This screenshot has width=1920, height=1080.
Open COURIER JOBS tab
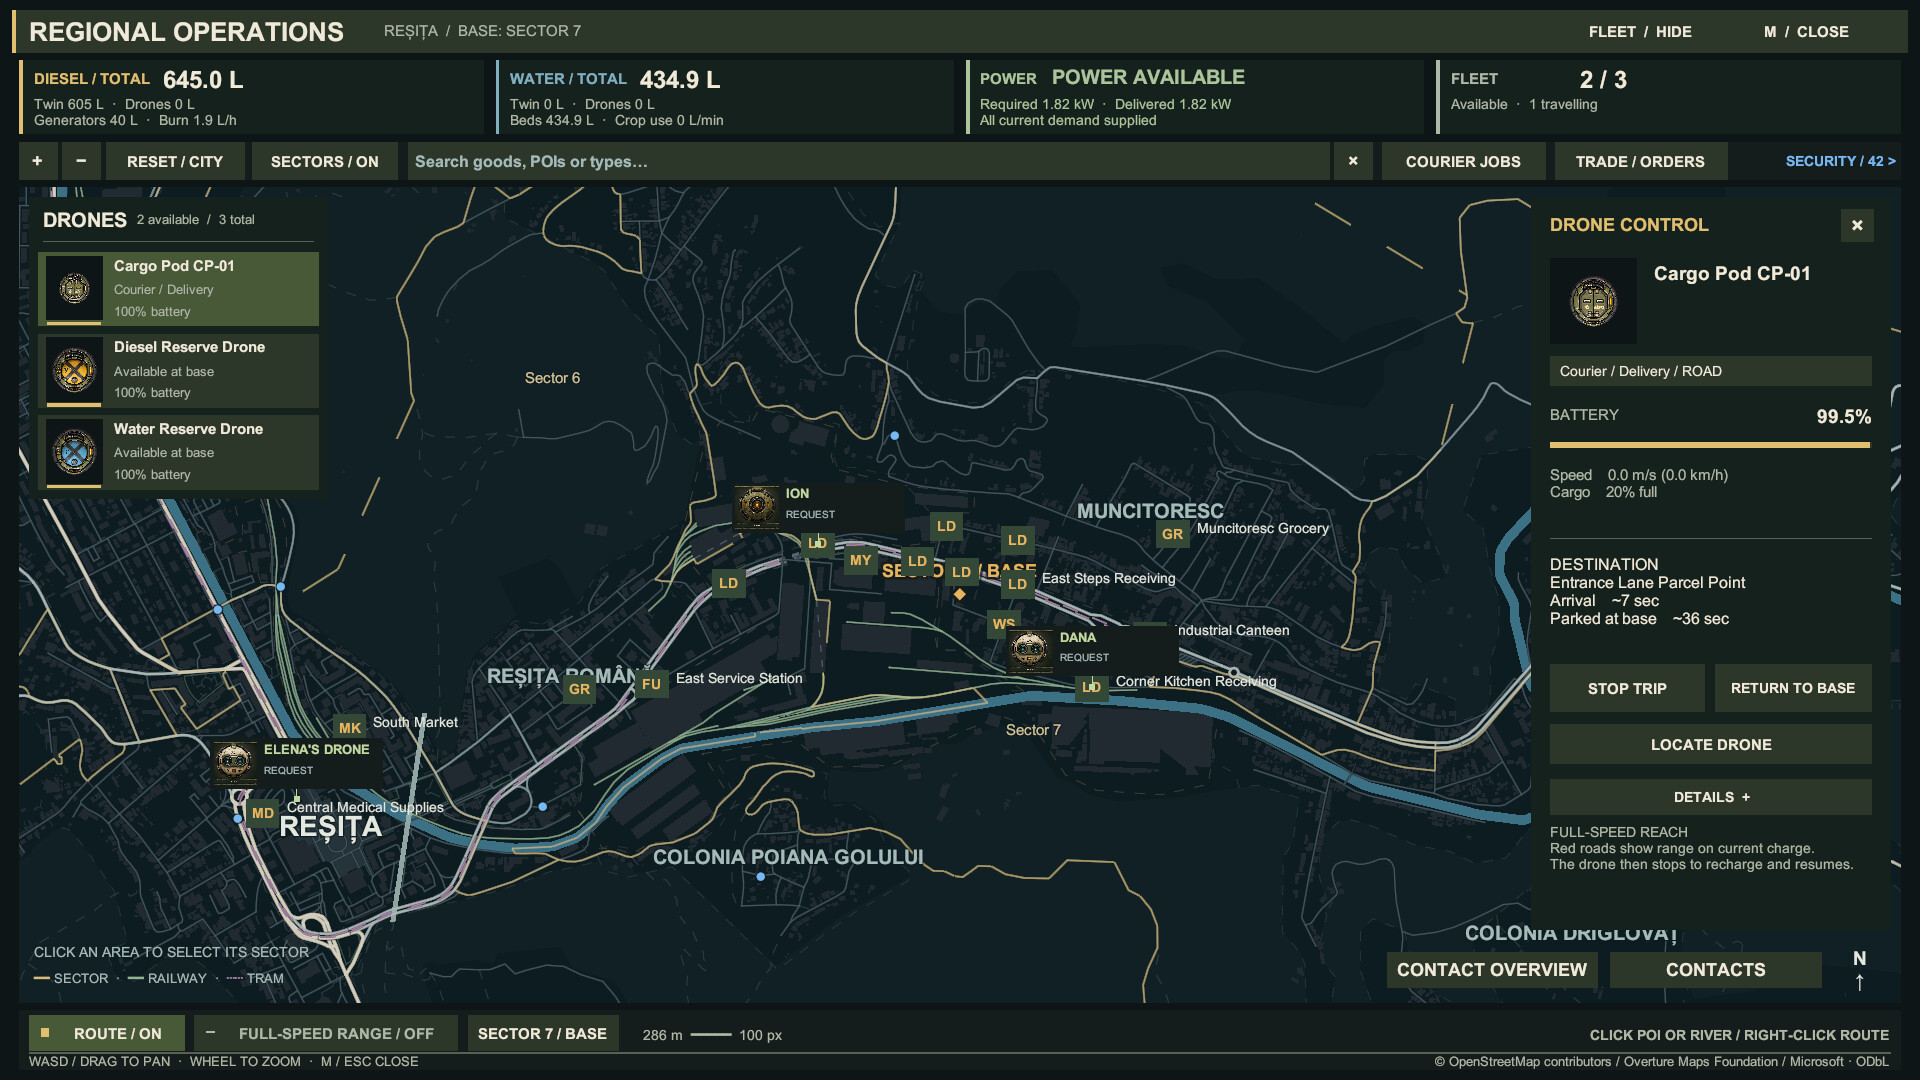pyautogui.click(x=1463, y=161)
